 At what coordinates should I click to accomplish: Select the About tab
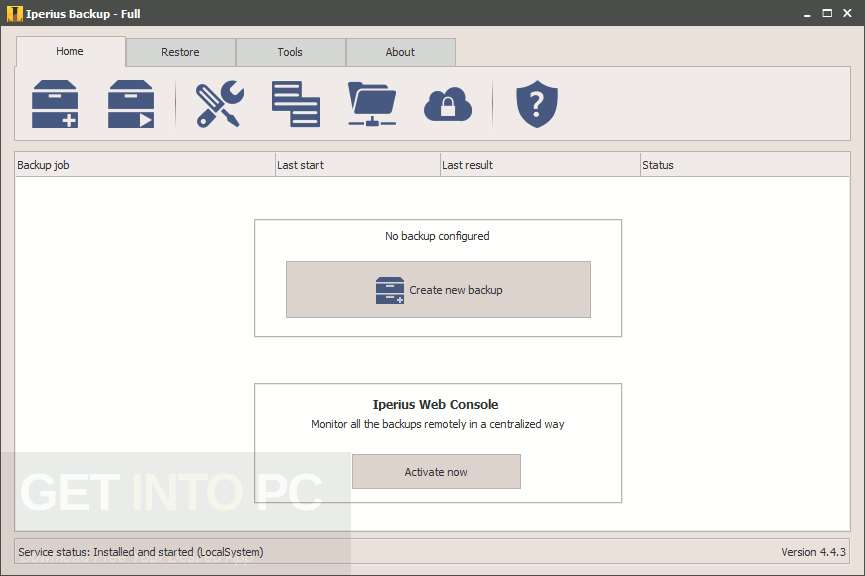pyautogui.click(x=401, y=52)
